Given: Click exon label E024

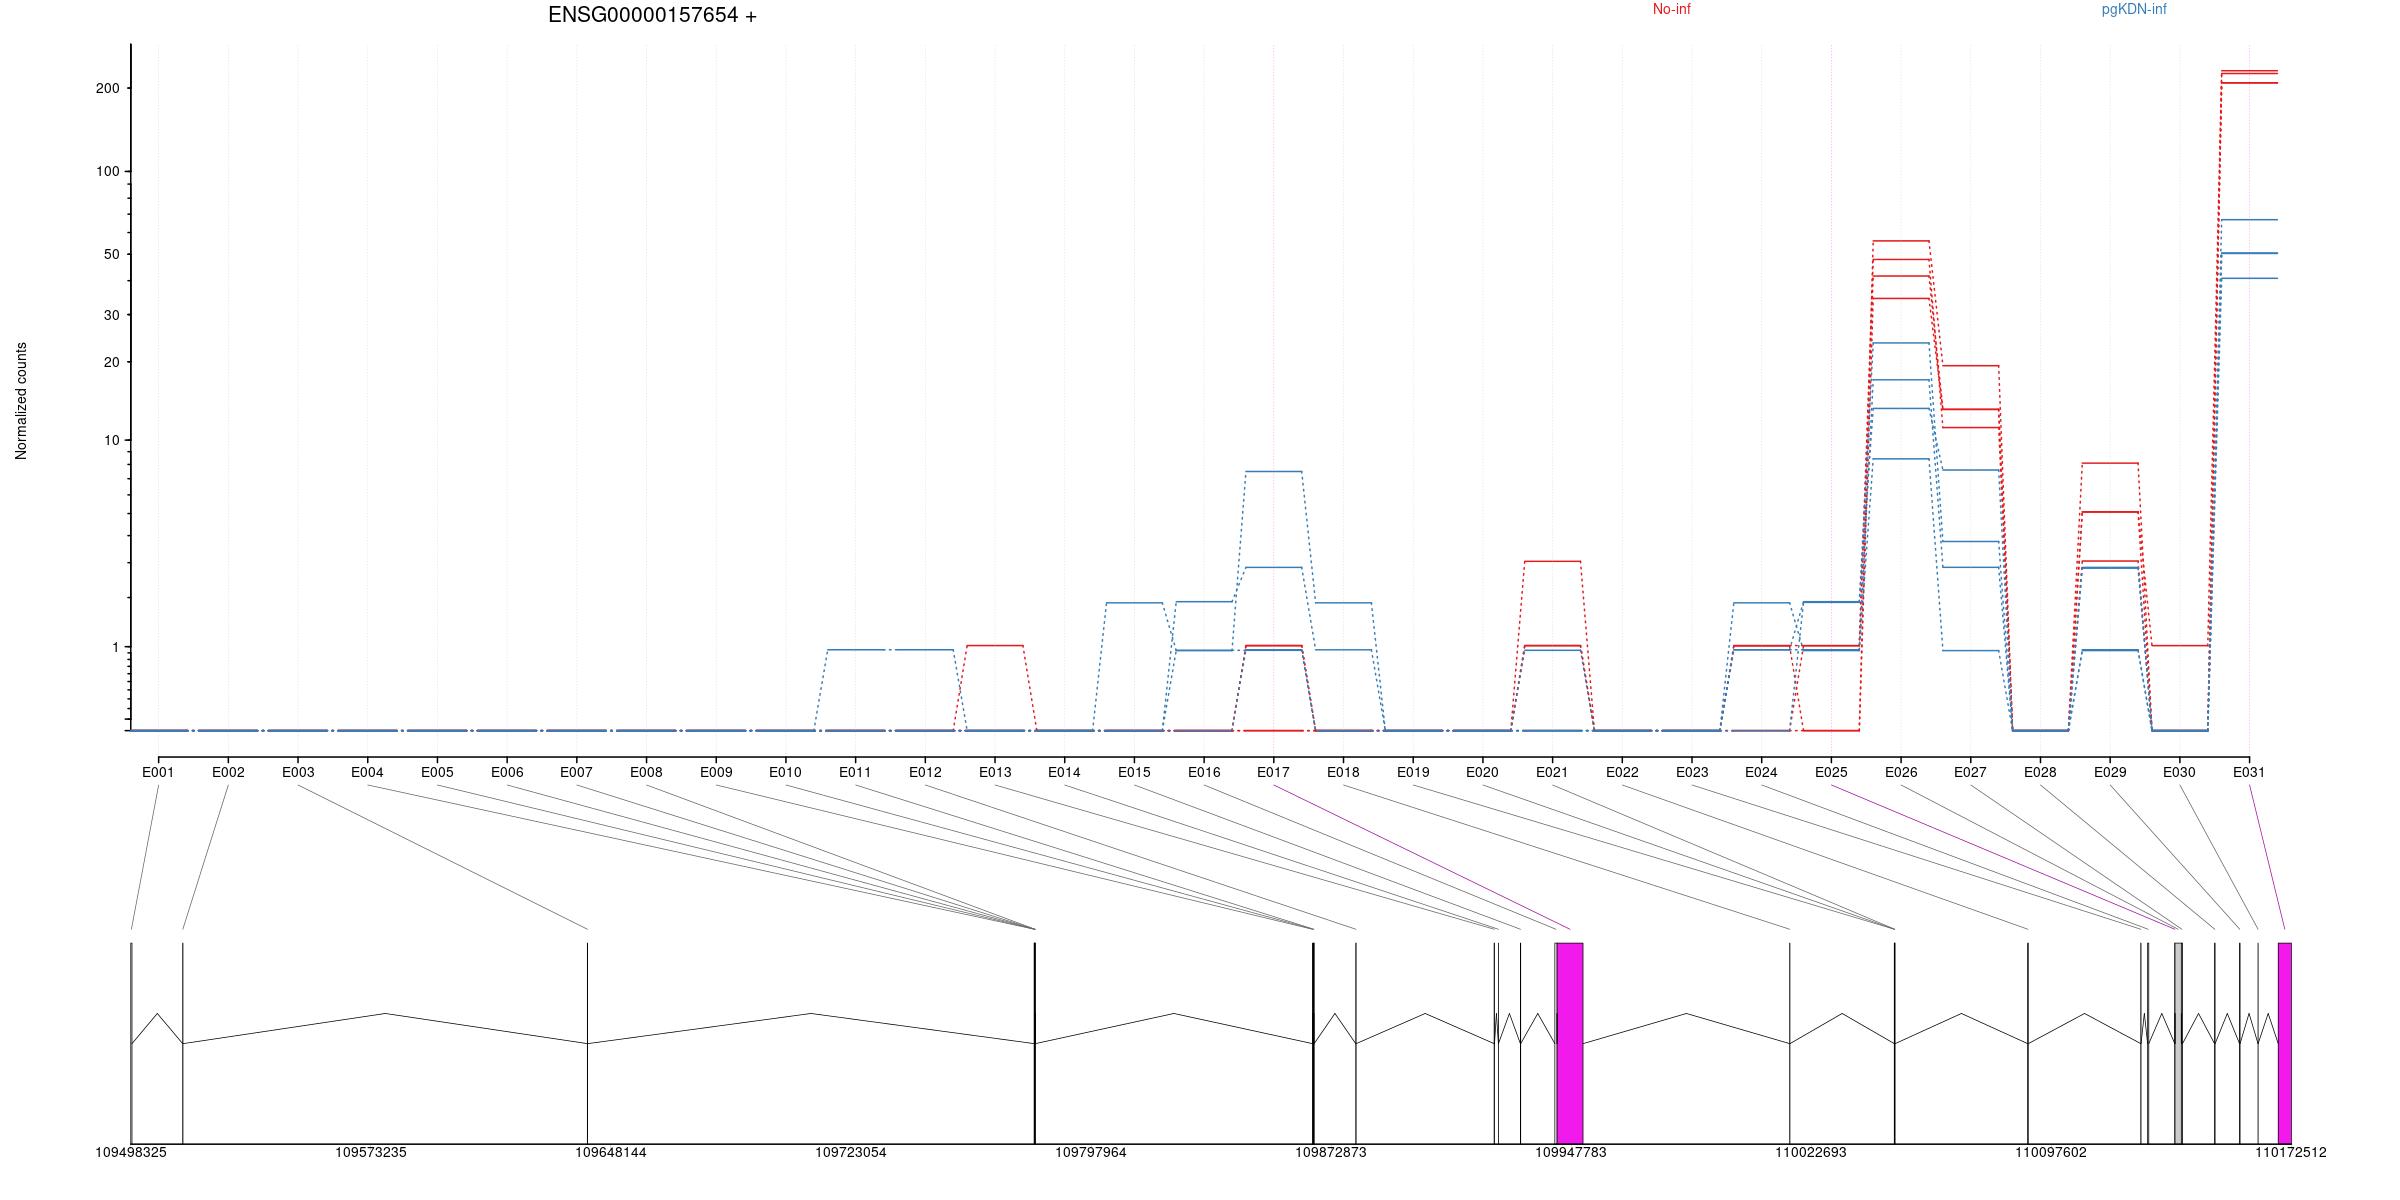Looking at the screenshot, I should [x=1761, y=772].
